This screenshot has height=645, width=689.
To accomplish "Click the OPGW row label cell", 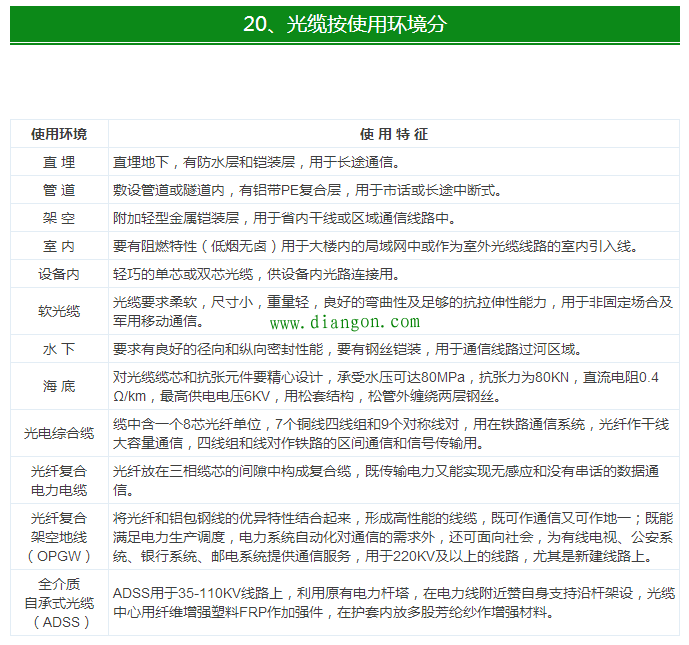I will 58,537.
